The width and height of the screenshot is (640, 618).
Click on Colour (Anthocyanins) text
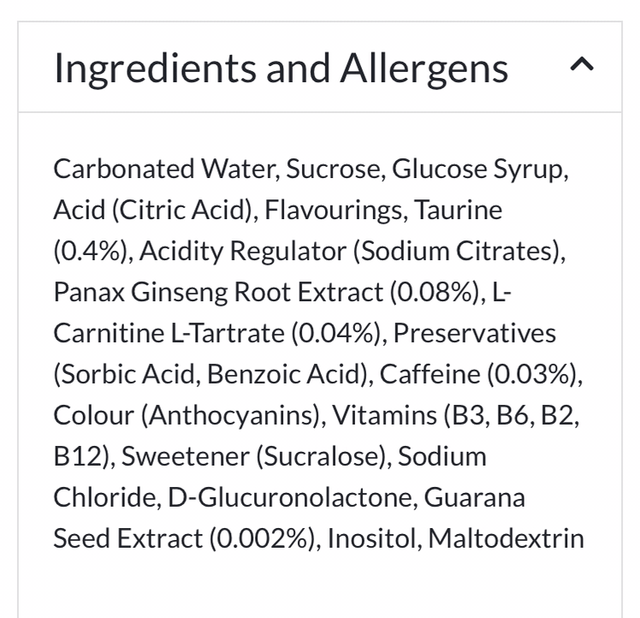pyautogui.click(x=186, y=415)
